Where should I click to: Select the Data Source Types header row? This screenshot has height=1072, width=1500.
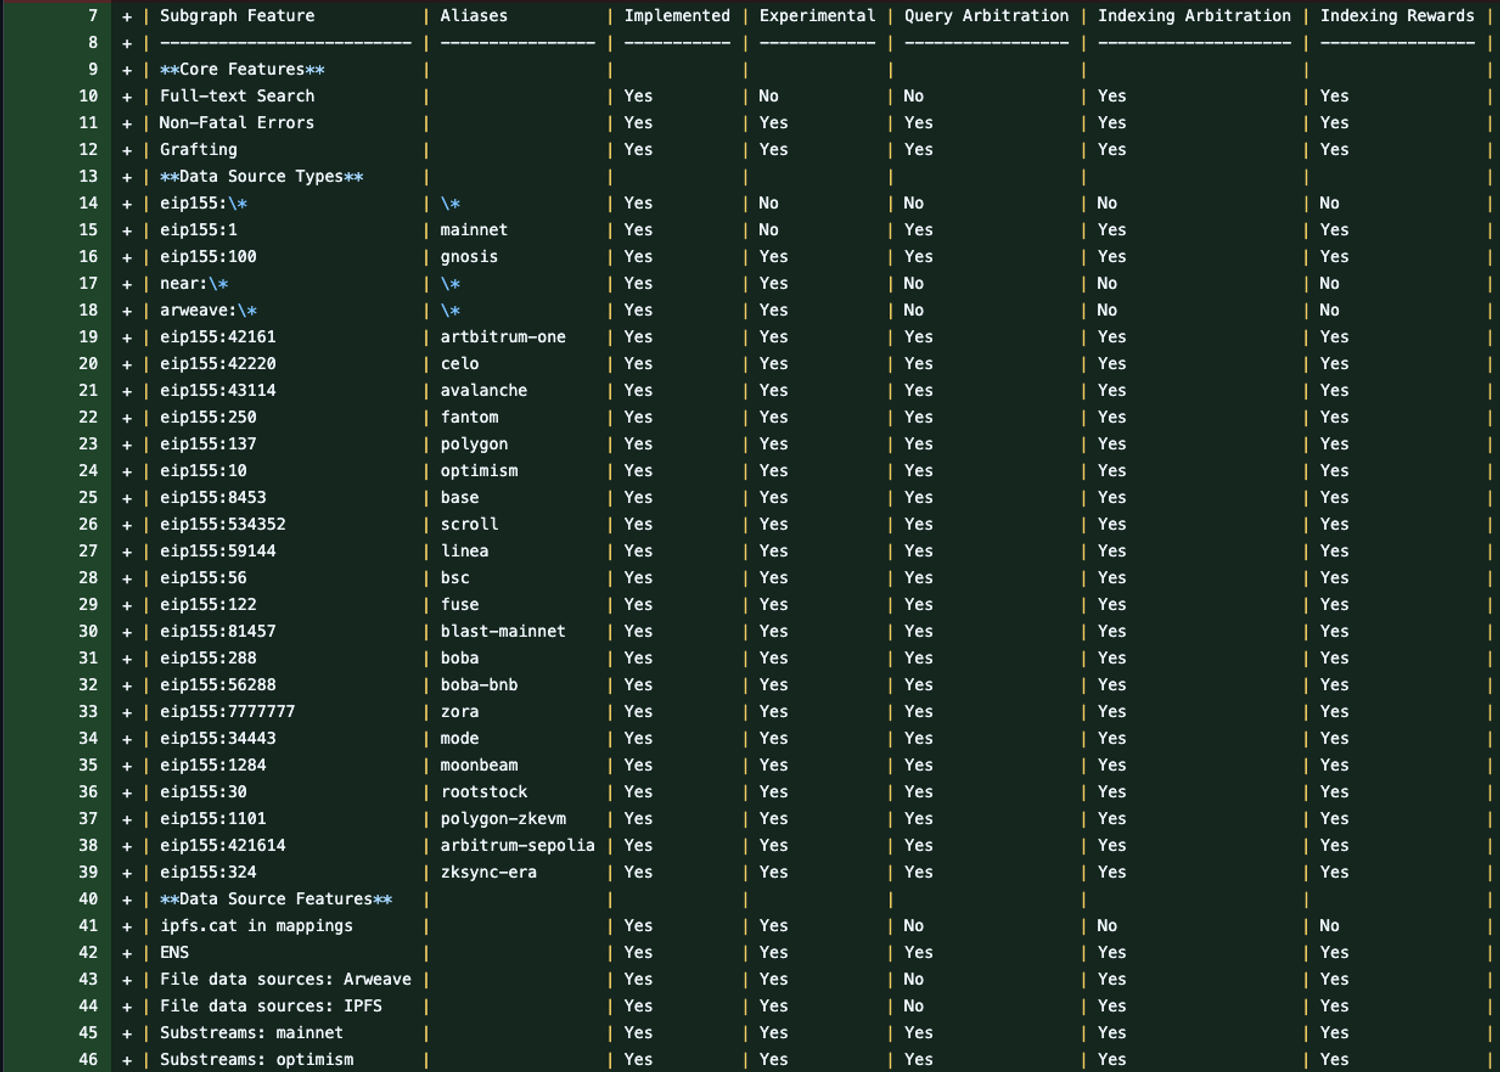[260, 176]
